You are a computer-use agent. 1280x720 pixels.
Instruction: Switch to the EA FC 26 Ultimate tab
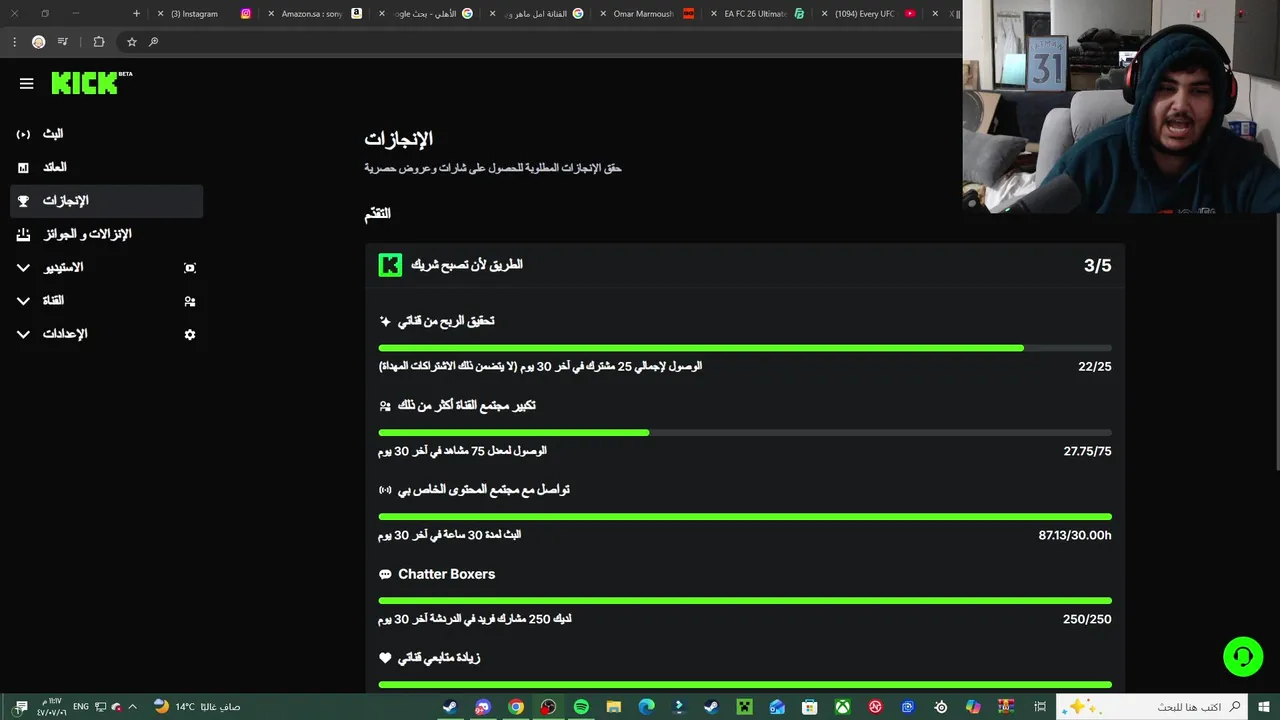(756, 14)
